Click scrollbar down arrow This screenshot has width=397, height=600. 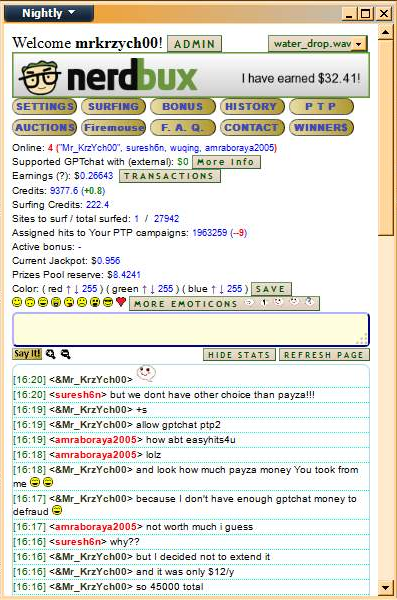tap(386, 587)
